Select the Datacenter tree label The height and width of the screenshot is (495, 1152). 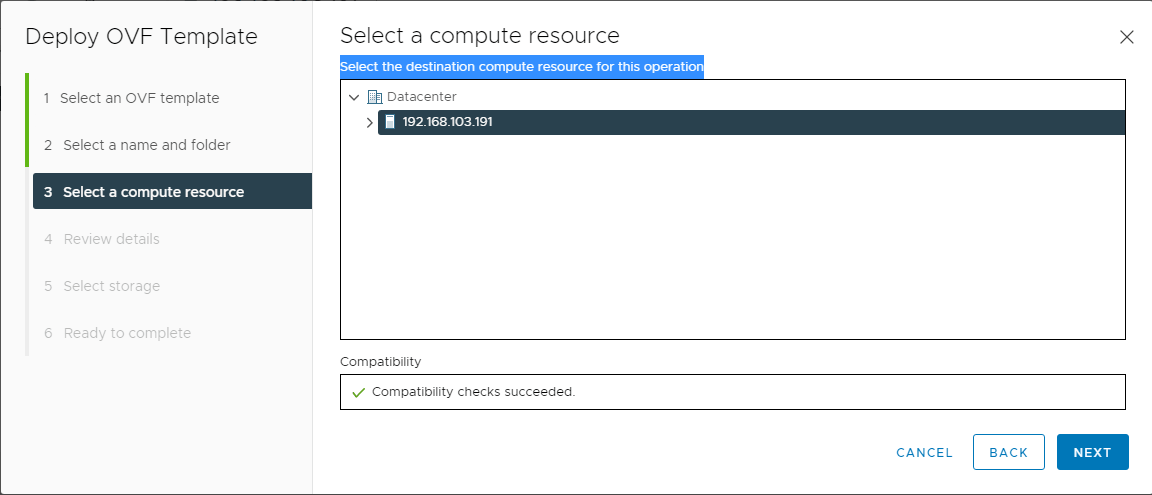tap(422, 97)
